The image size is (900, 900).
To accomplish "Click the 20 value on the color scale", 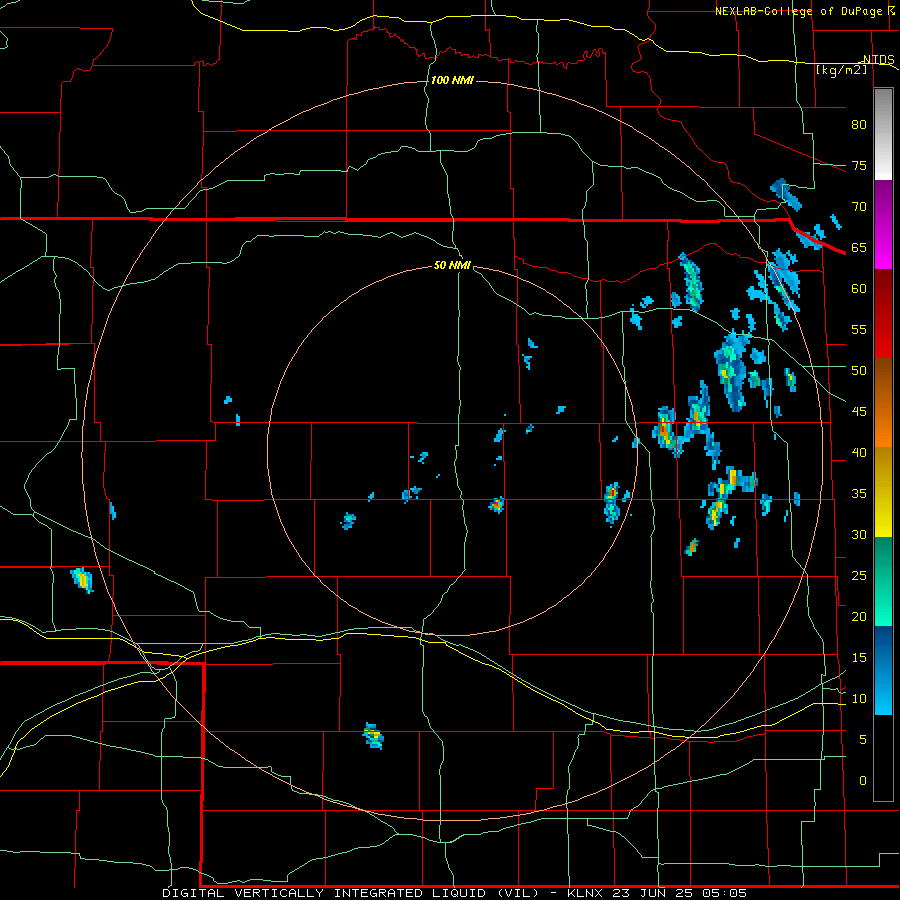I will [x=859, y=616].
